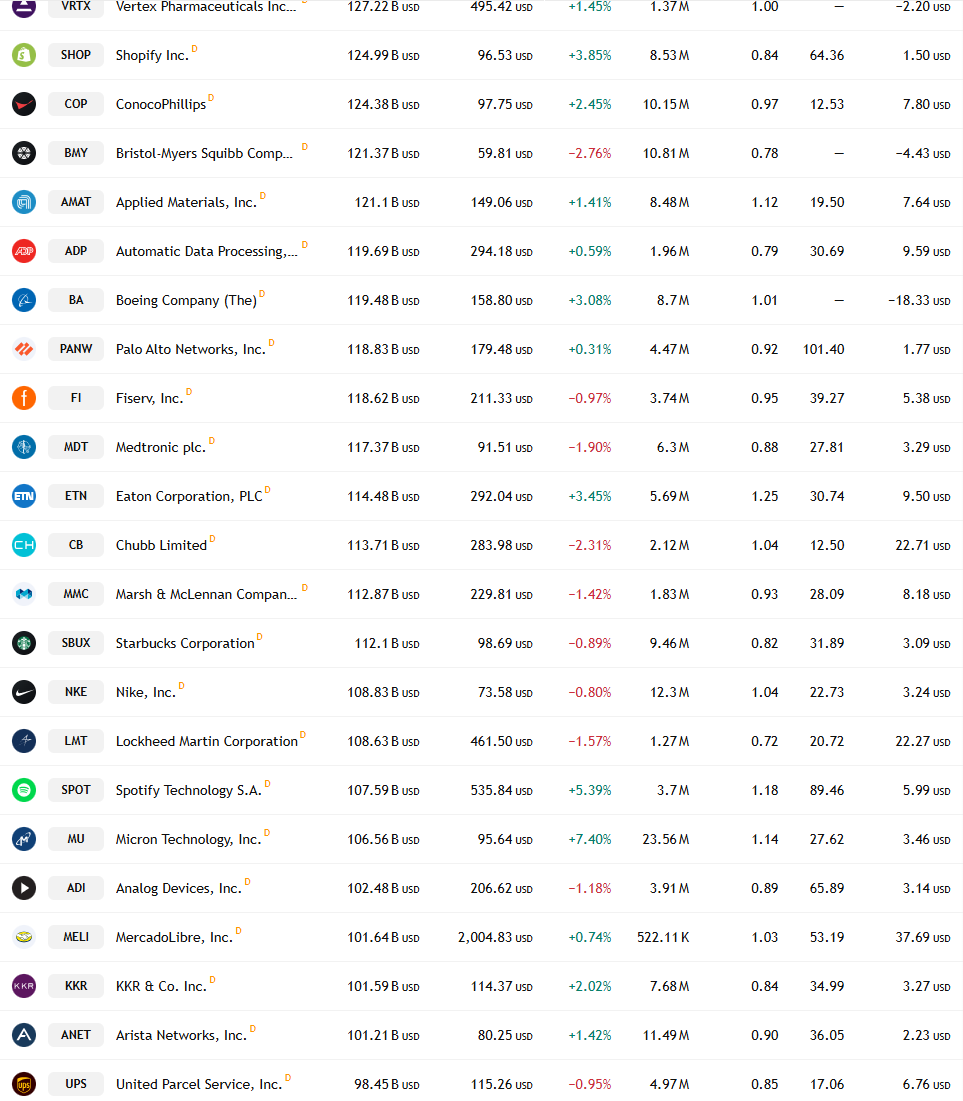Image resolution: width=963 pixels, height=1101 pixels.
Task: Open the Eaton Corporation, PLC link
Action: coord(189,496)
